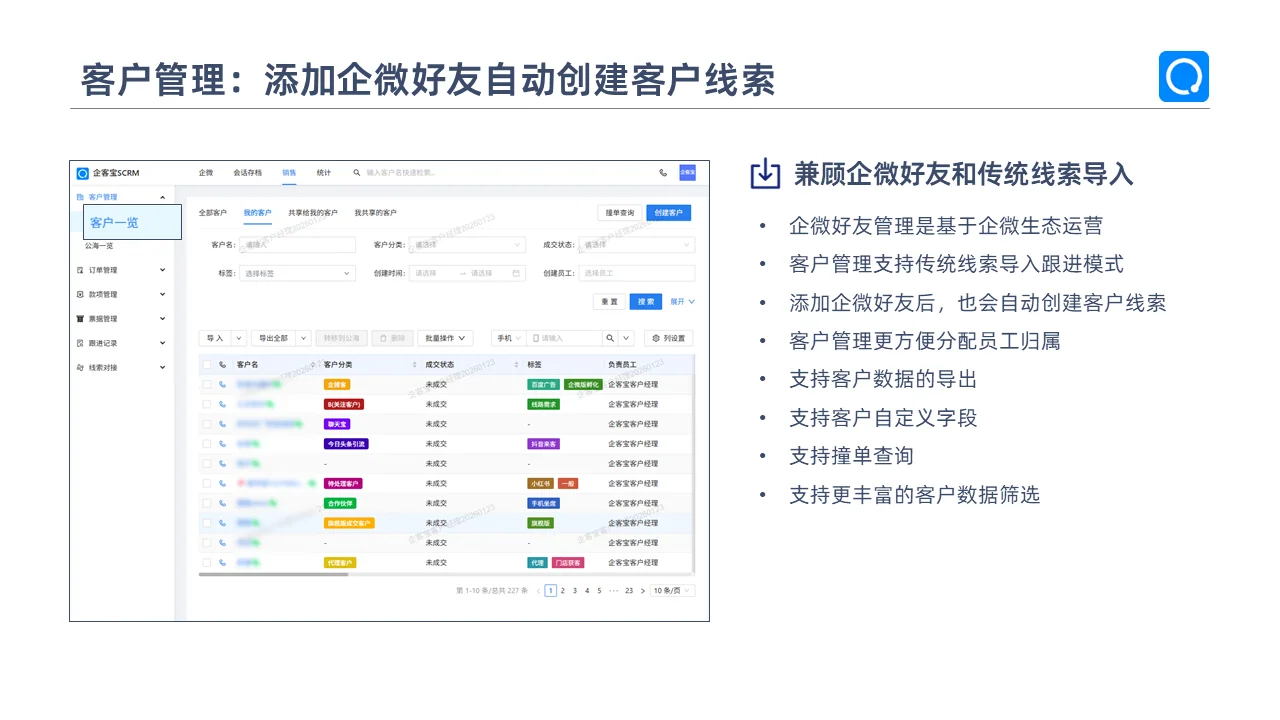Click the table's horizontal scrollbar
1280x720 pixels.
(x=273, y=575)
